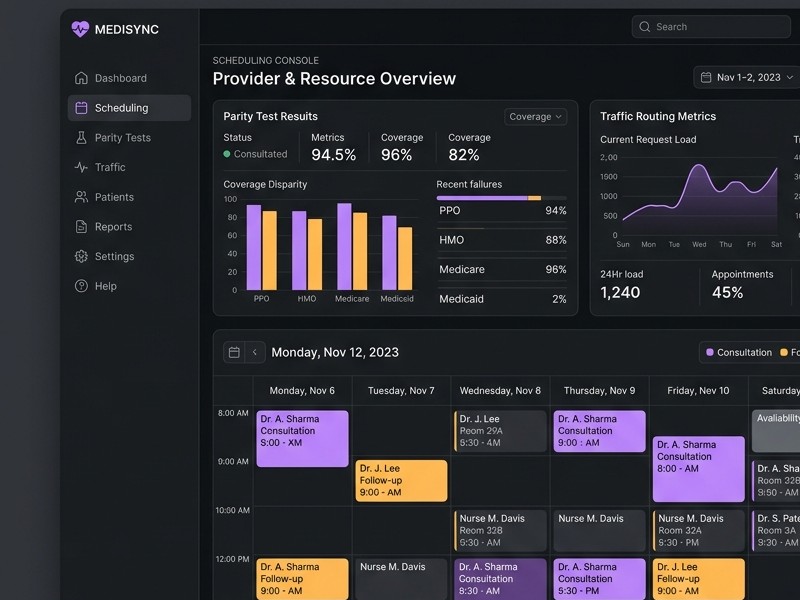Go to previous week with left chevron
The height and width of the screenshot is (600, 800).
(255, 352)
